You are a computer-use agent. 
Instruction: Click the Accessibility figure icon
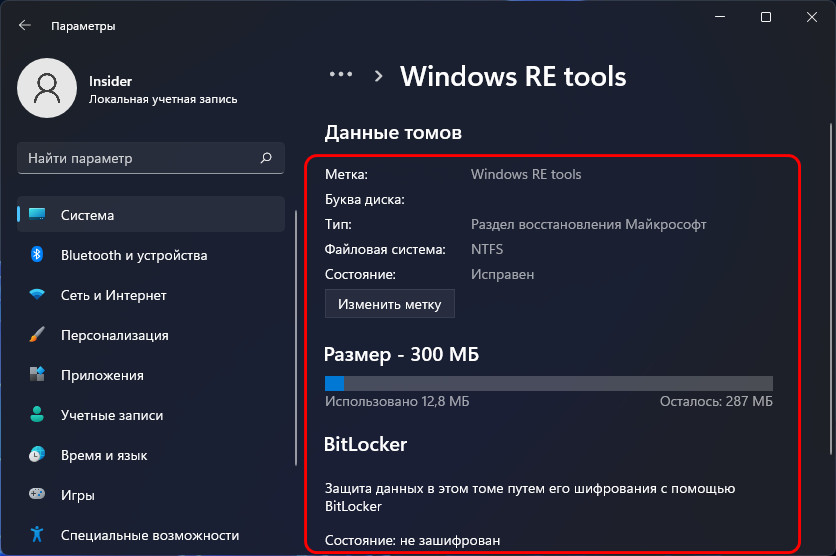click(37, 534)
